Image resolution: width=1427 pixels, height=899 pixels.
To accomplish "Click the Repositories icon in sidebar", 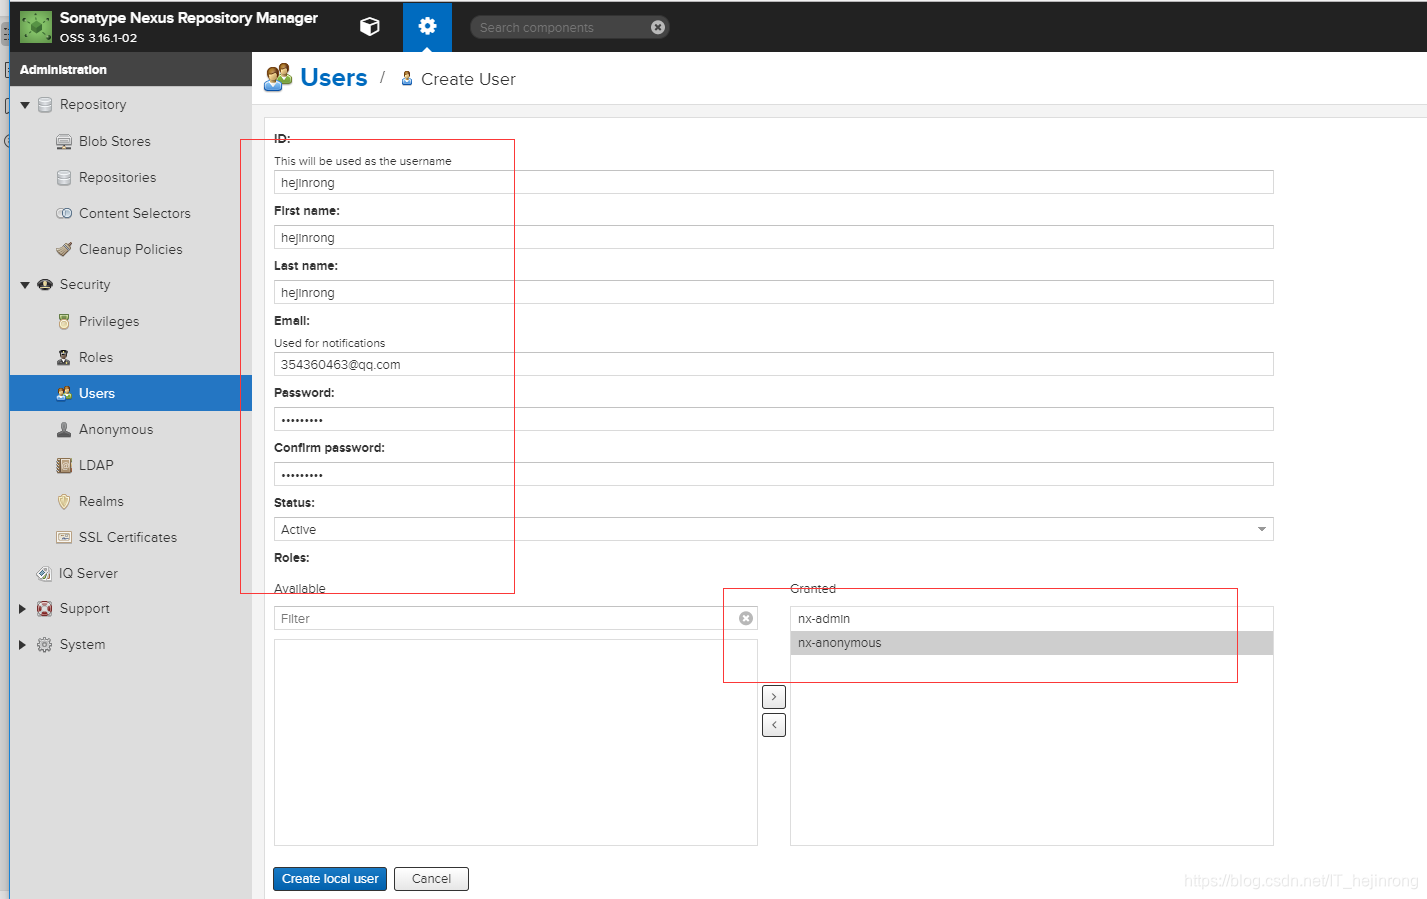I will 64,178.
